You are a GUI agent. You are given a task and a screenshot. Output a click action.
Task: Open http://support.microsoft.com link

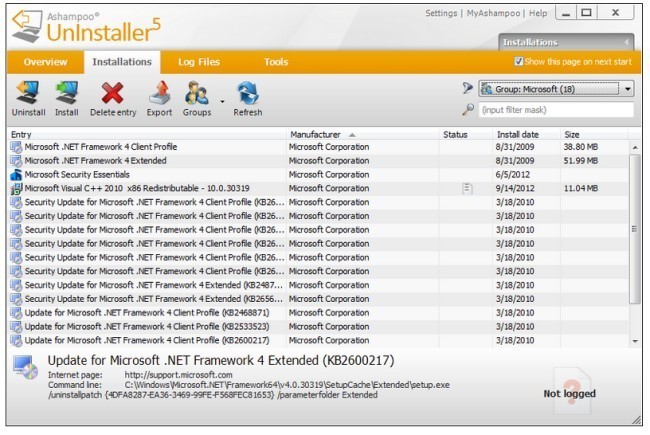tap(178, 375)
